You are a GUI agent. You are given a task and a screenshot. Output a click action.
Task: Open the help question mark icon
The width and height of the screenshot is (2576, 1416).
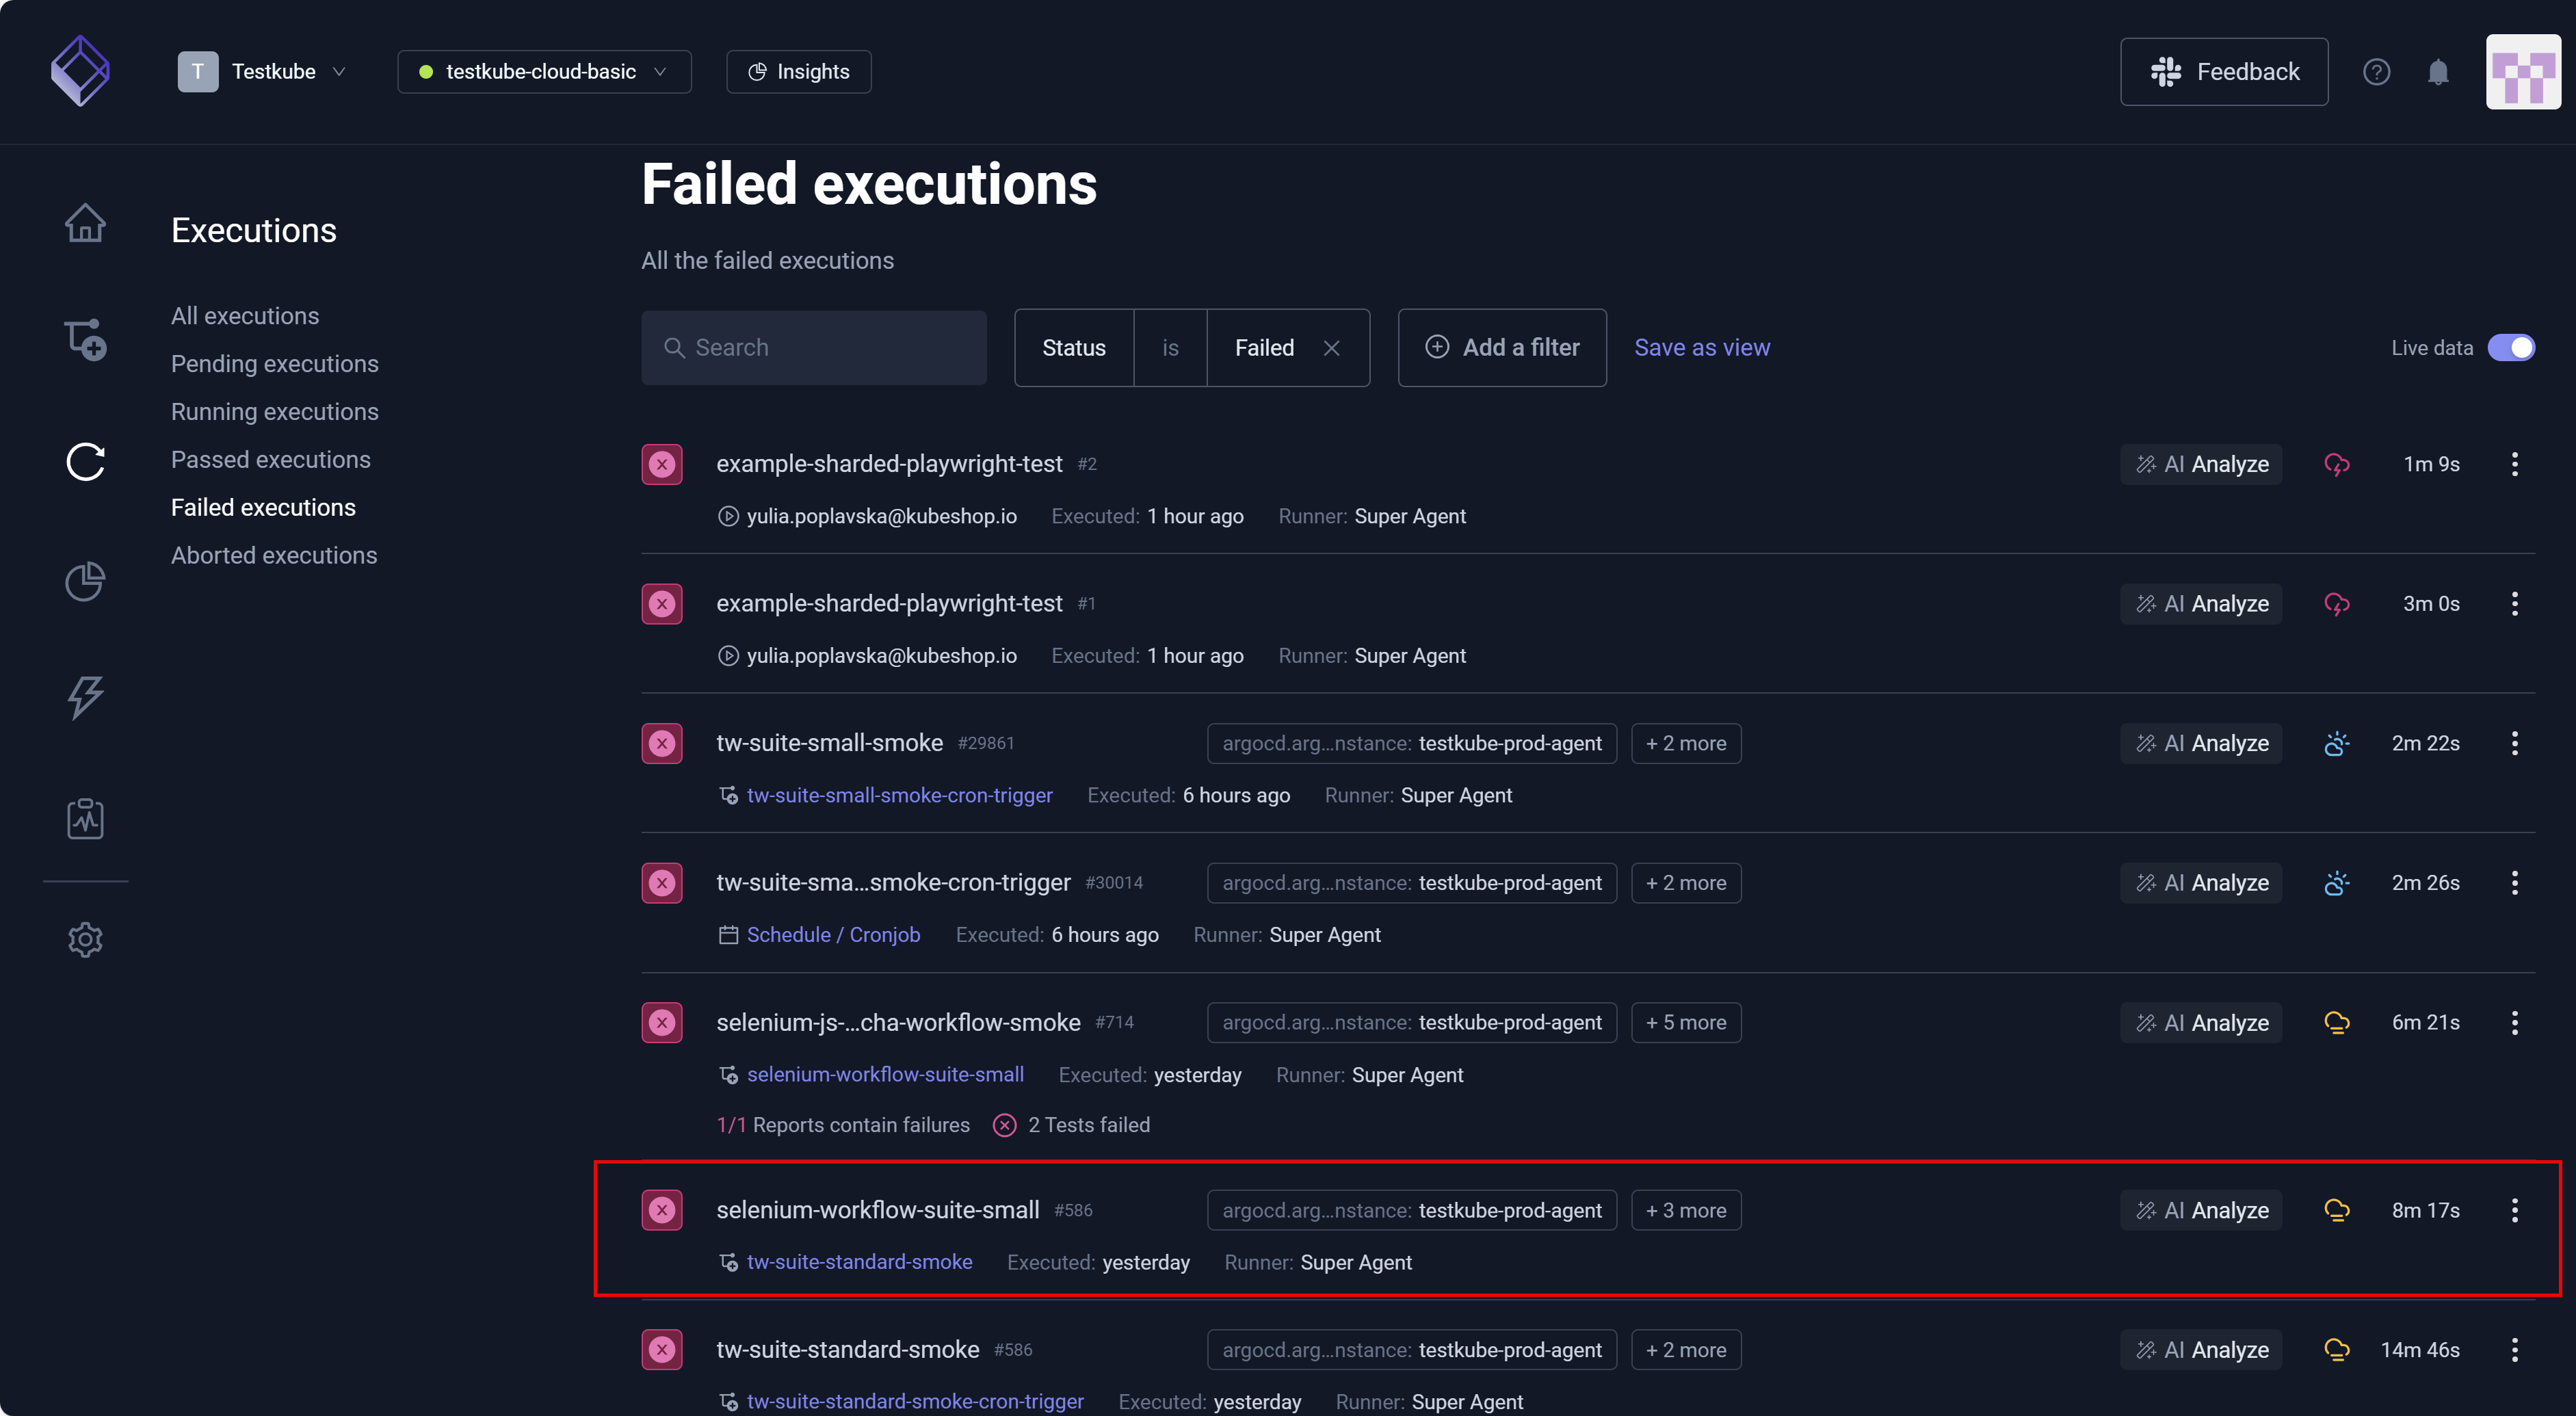pyautogui.click(x=2378, y=71)
